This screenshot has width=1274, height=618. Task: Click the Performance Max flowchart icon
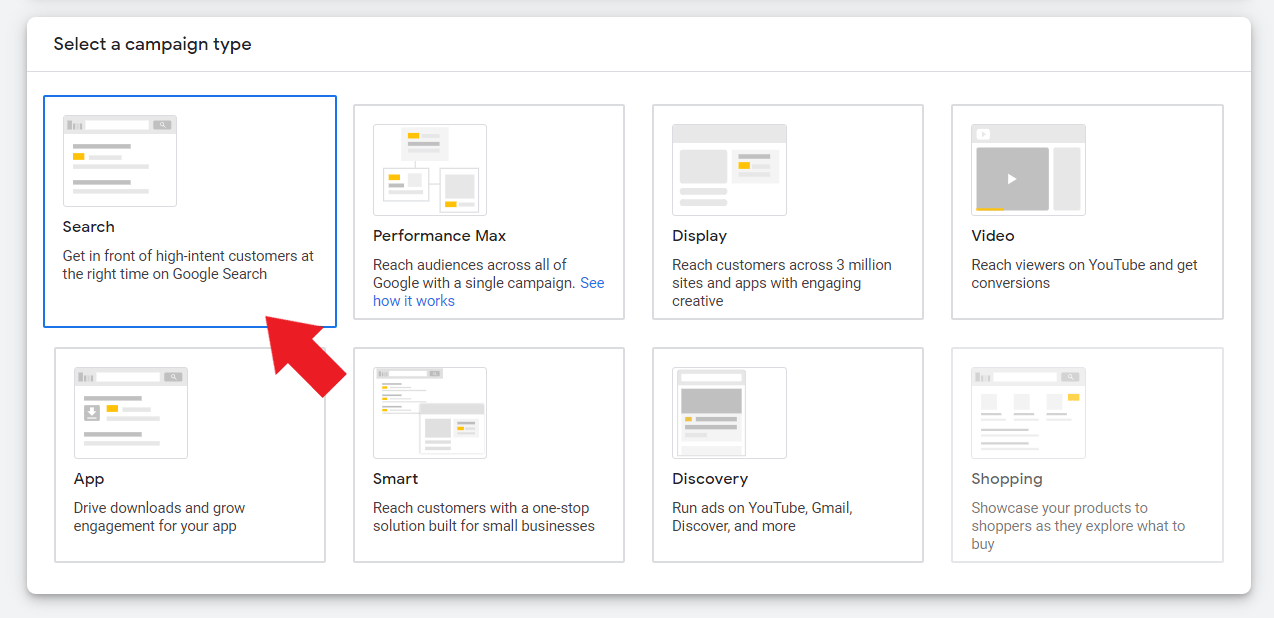[429, 169]
